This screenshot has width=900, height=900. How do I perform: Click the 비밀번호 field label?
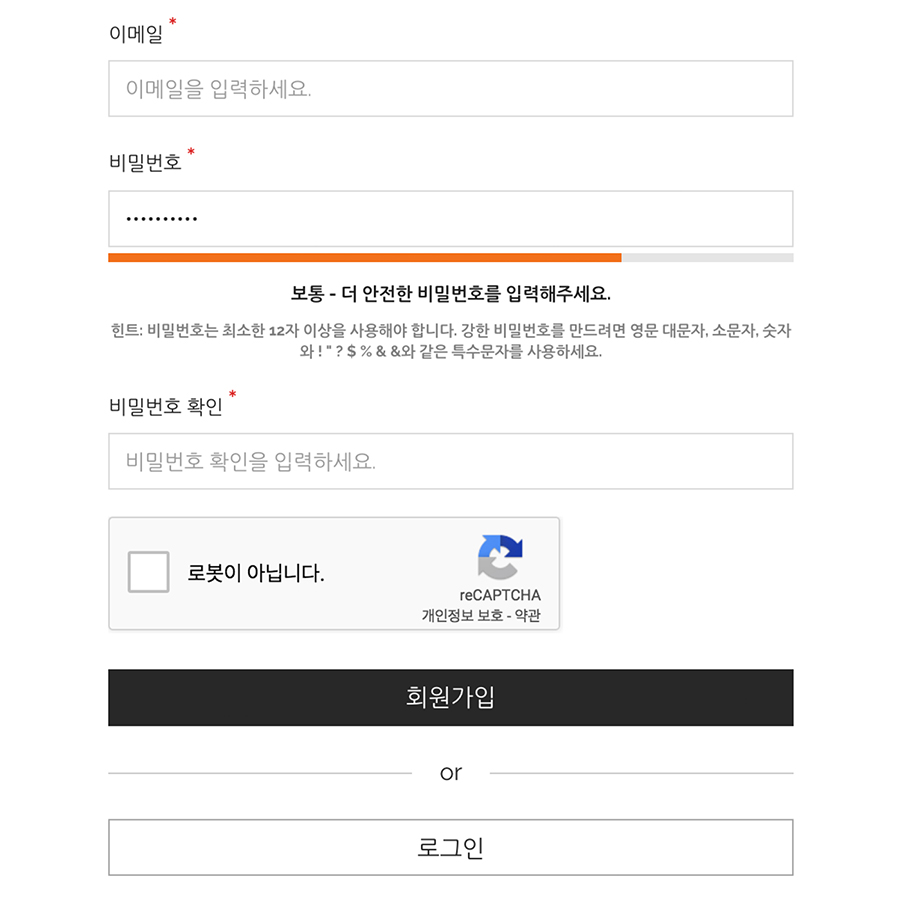145,162
